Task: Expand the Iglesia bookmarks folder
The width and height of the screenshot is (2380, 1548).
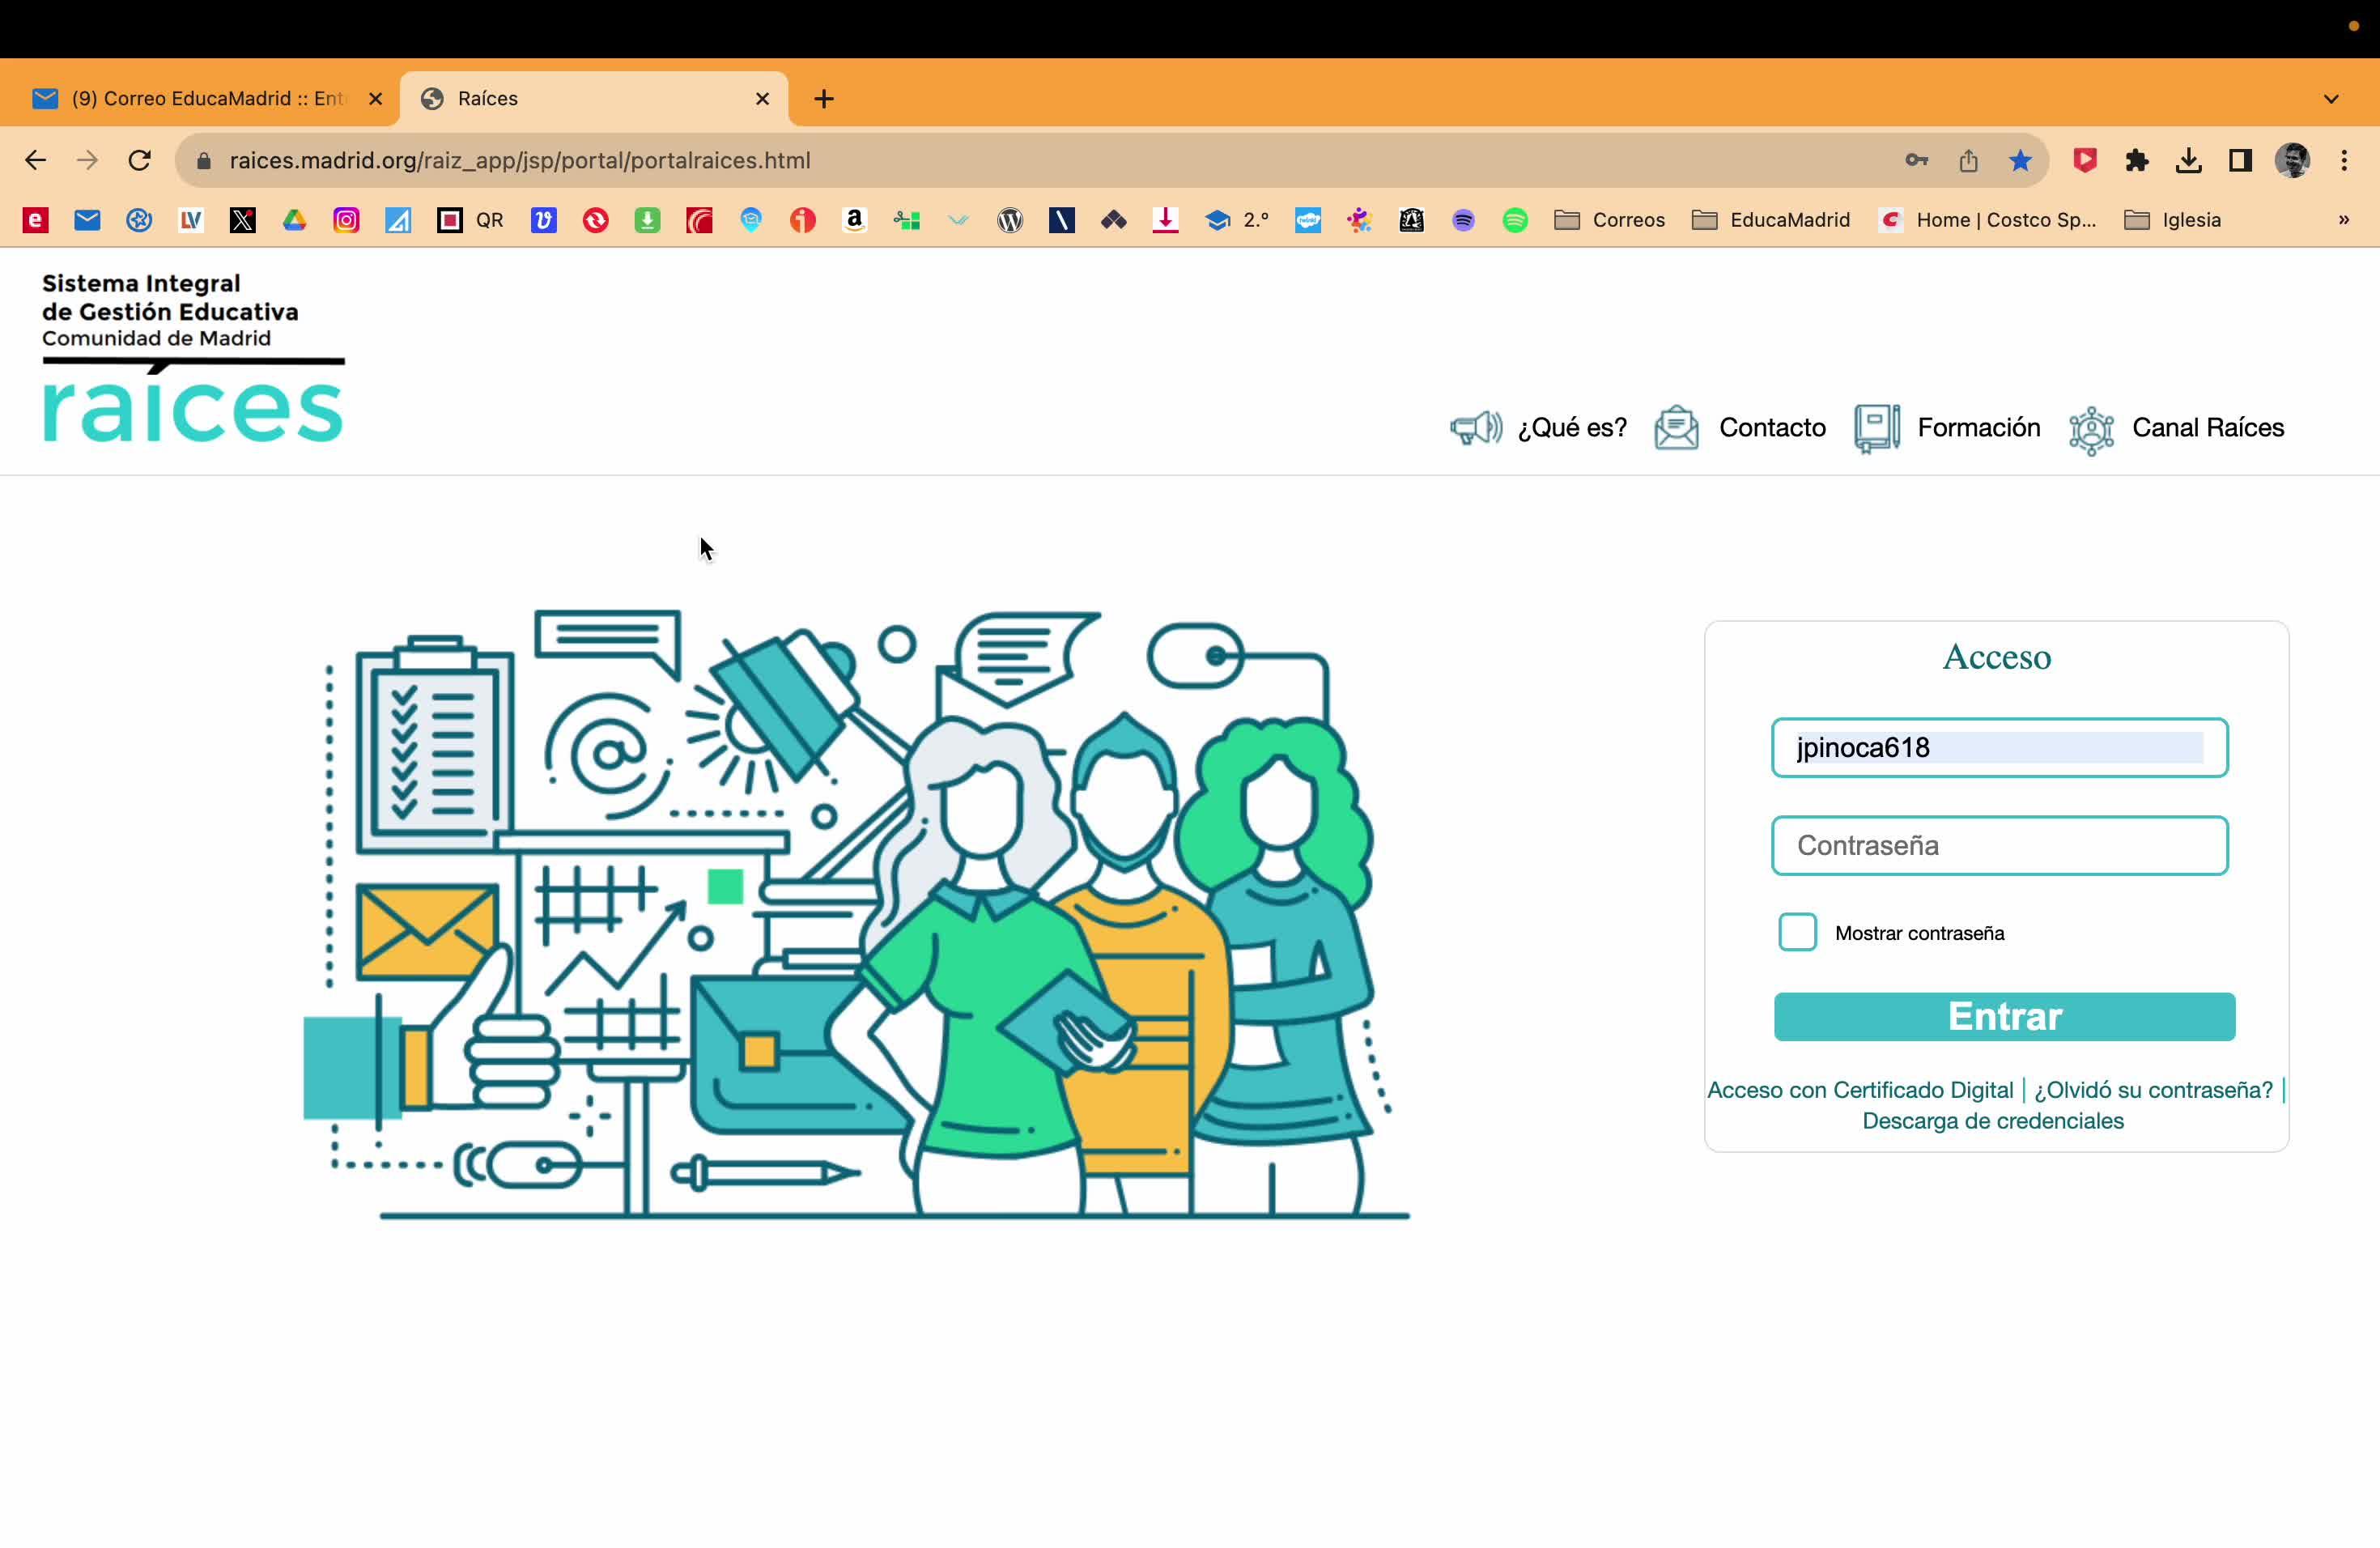Action: 2172,220
